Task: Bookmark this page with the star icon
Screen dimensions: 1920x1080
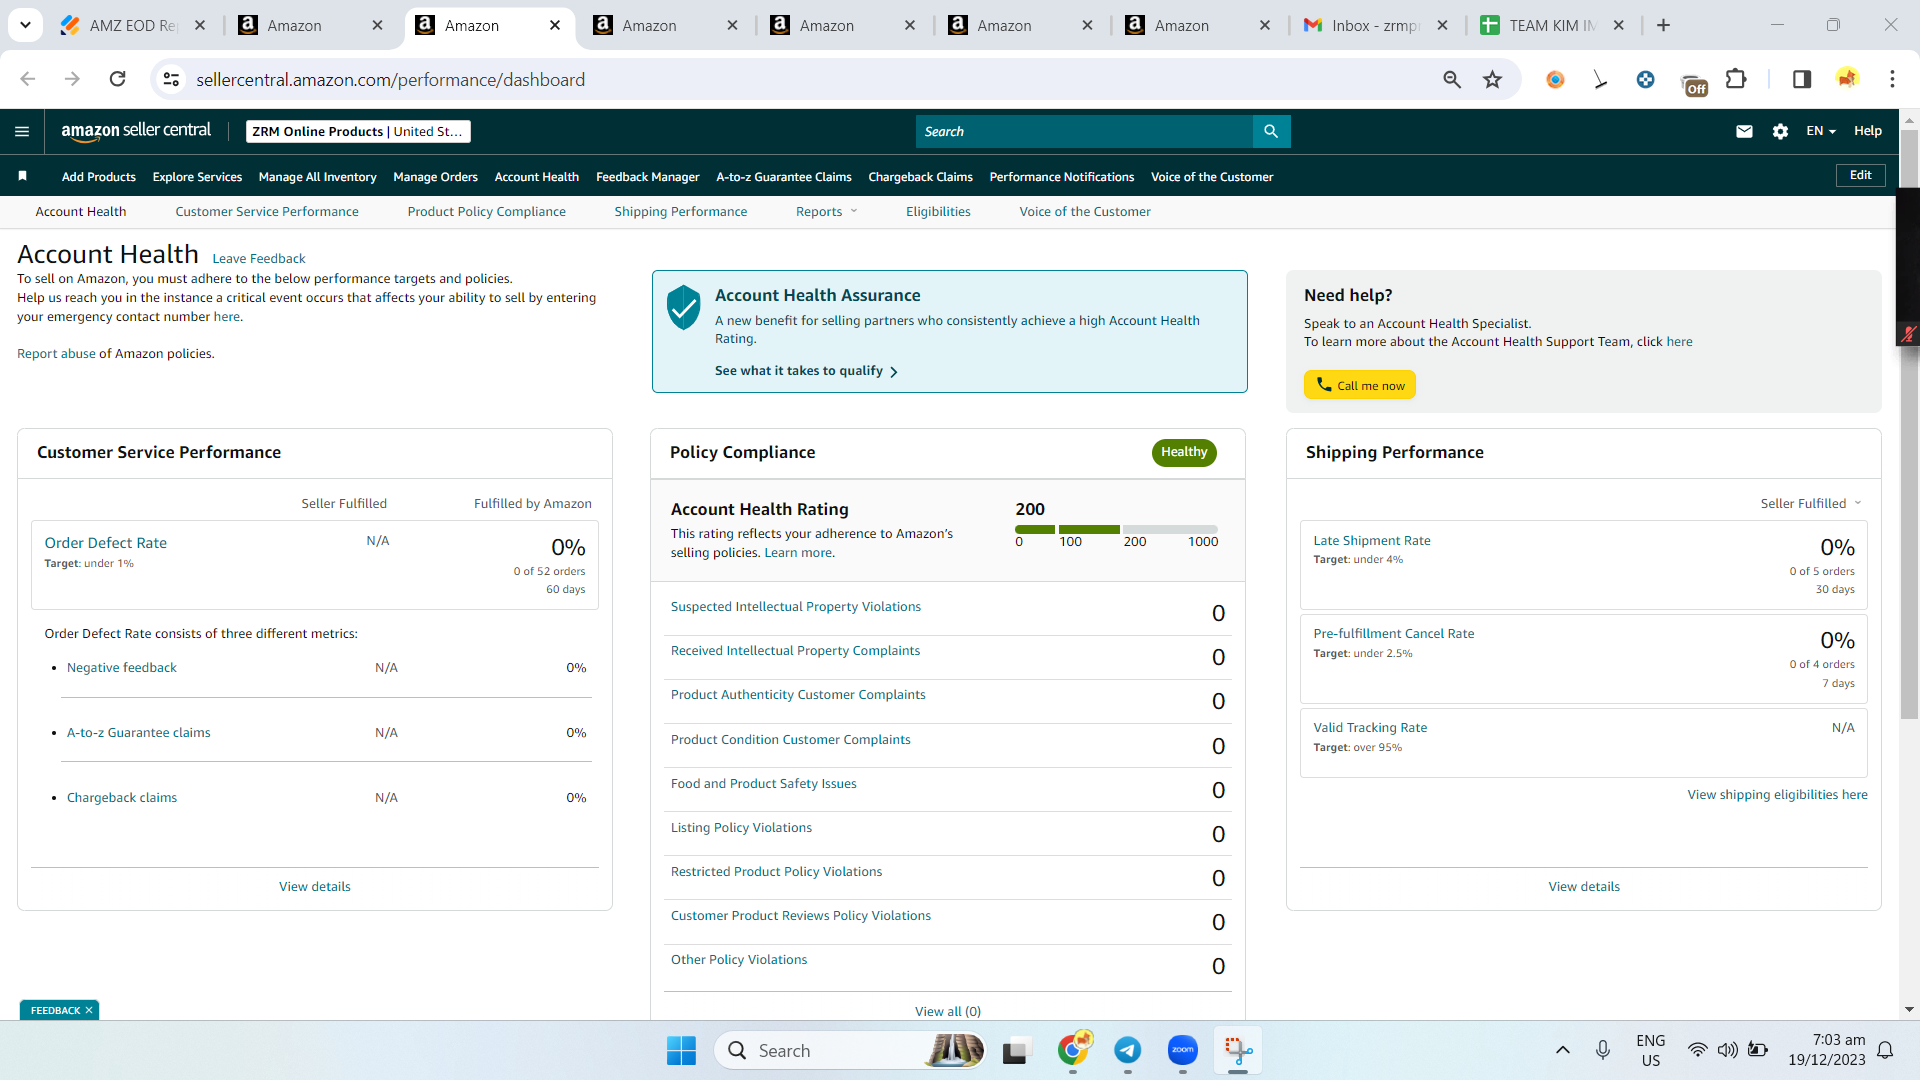Action: click(1492, 79)
